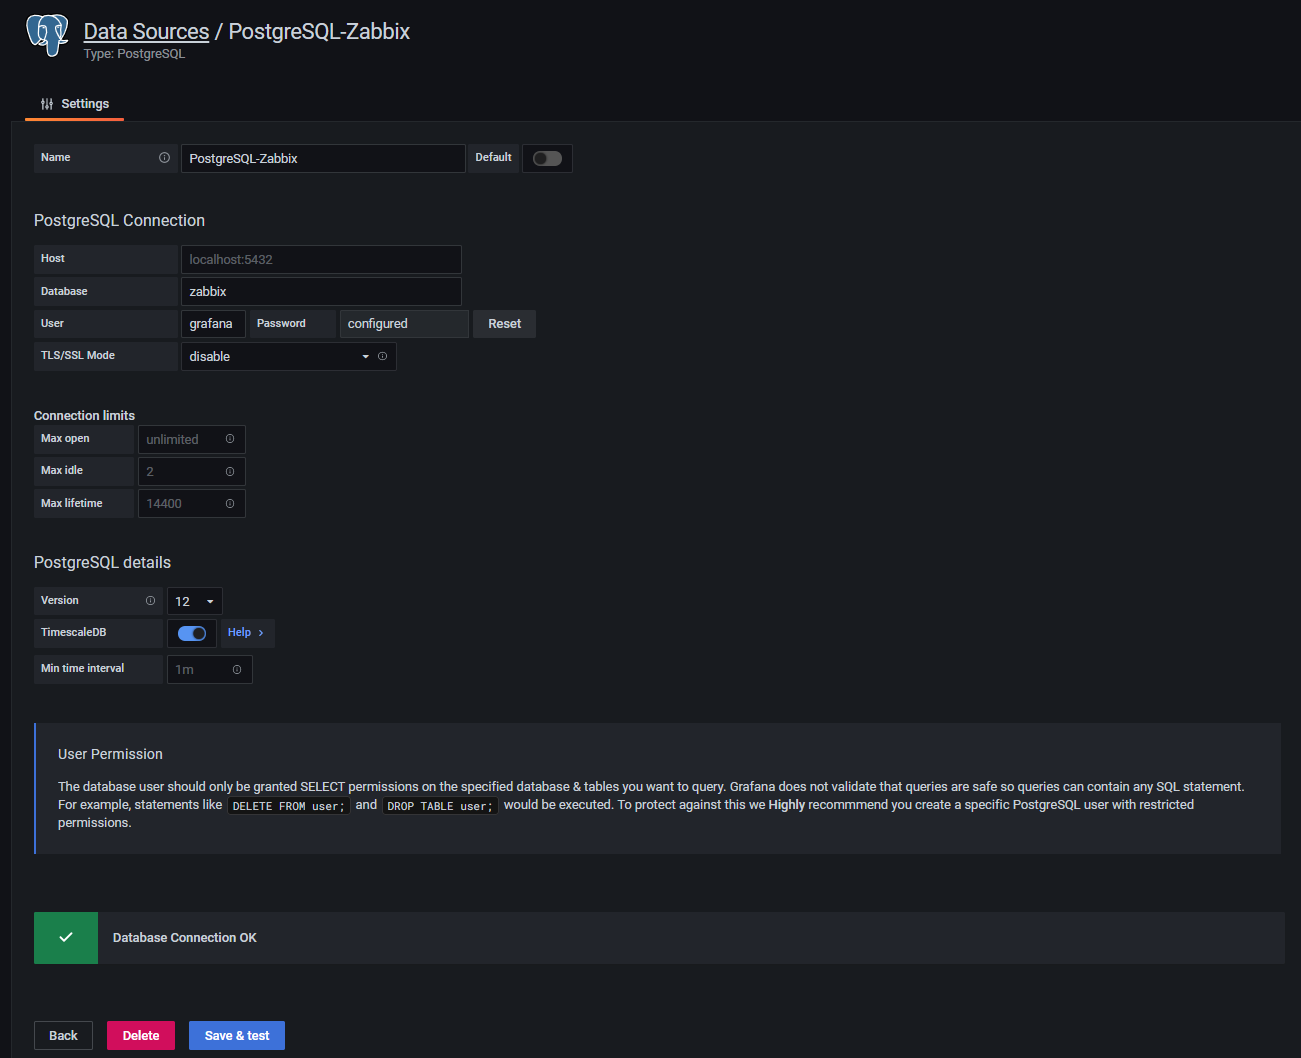Click the info icon next to Name label
Viewport: 1301px width, 1058px height.
164,158
